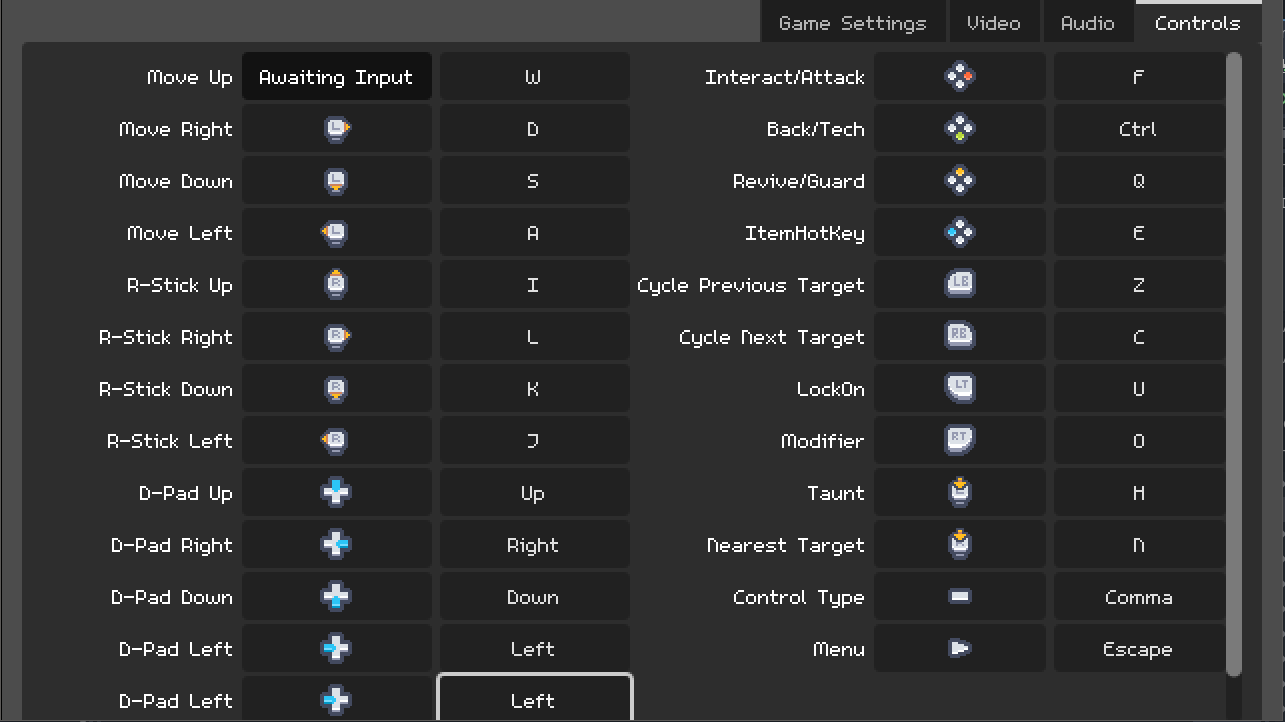The width and height of the screenshot is (1285, 722).
Task: Click the R-Stick Up controller icon
Action: [337, 285]
